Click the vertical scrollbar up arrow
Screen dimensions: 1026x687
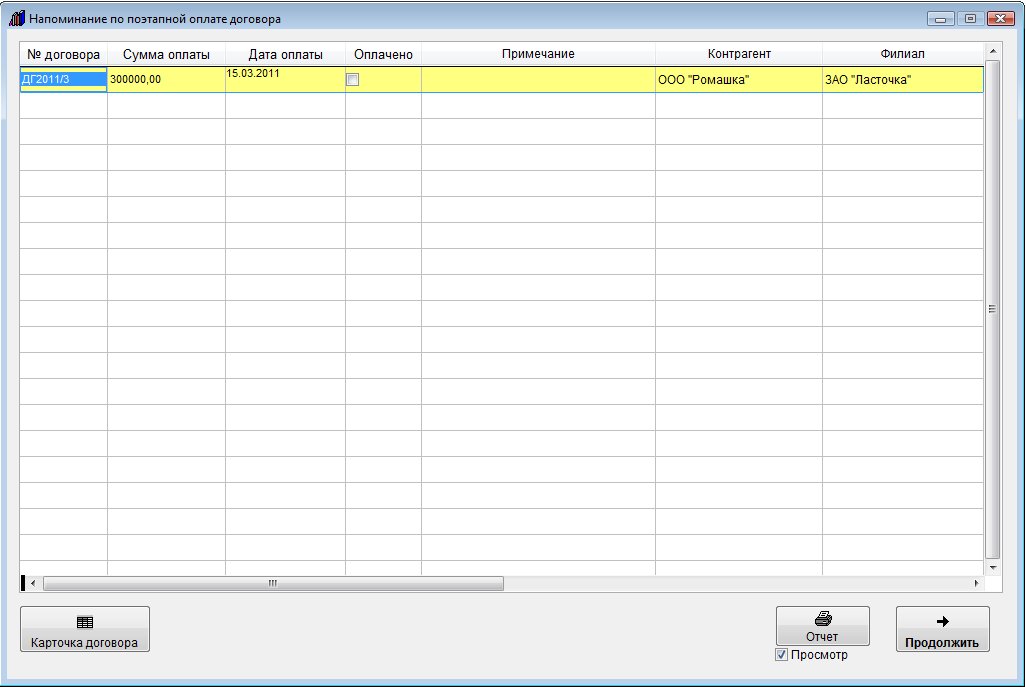pyautogui.click(x=993, y=51)
